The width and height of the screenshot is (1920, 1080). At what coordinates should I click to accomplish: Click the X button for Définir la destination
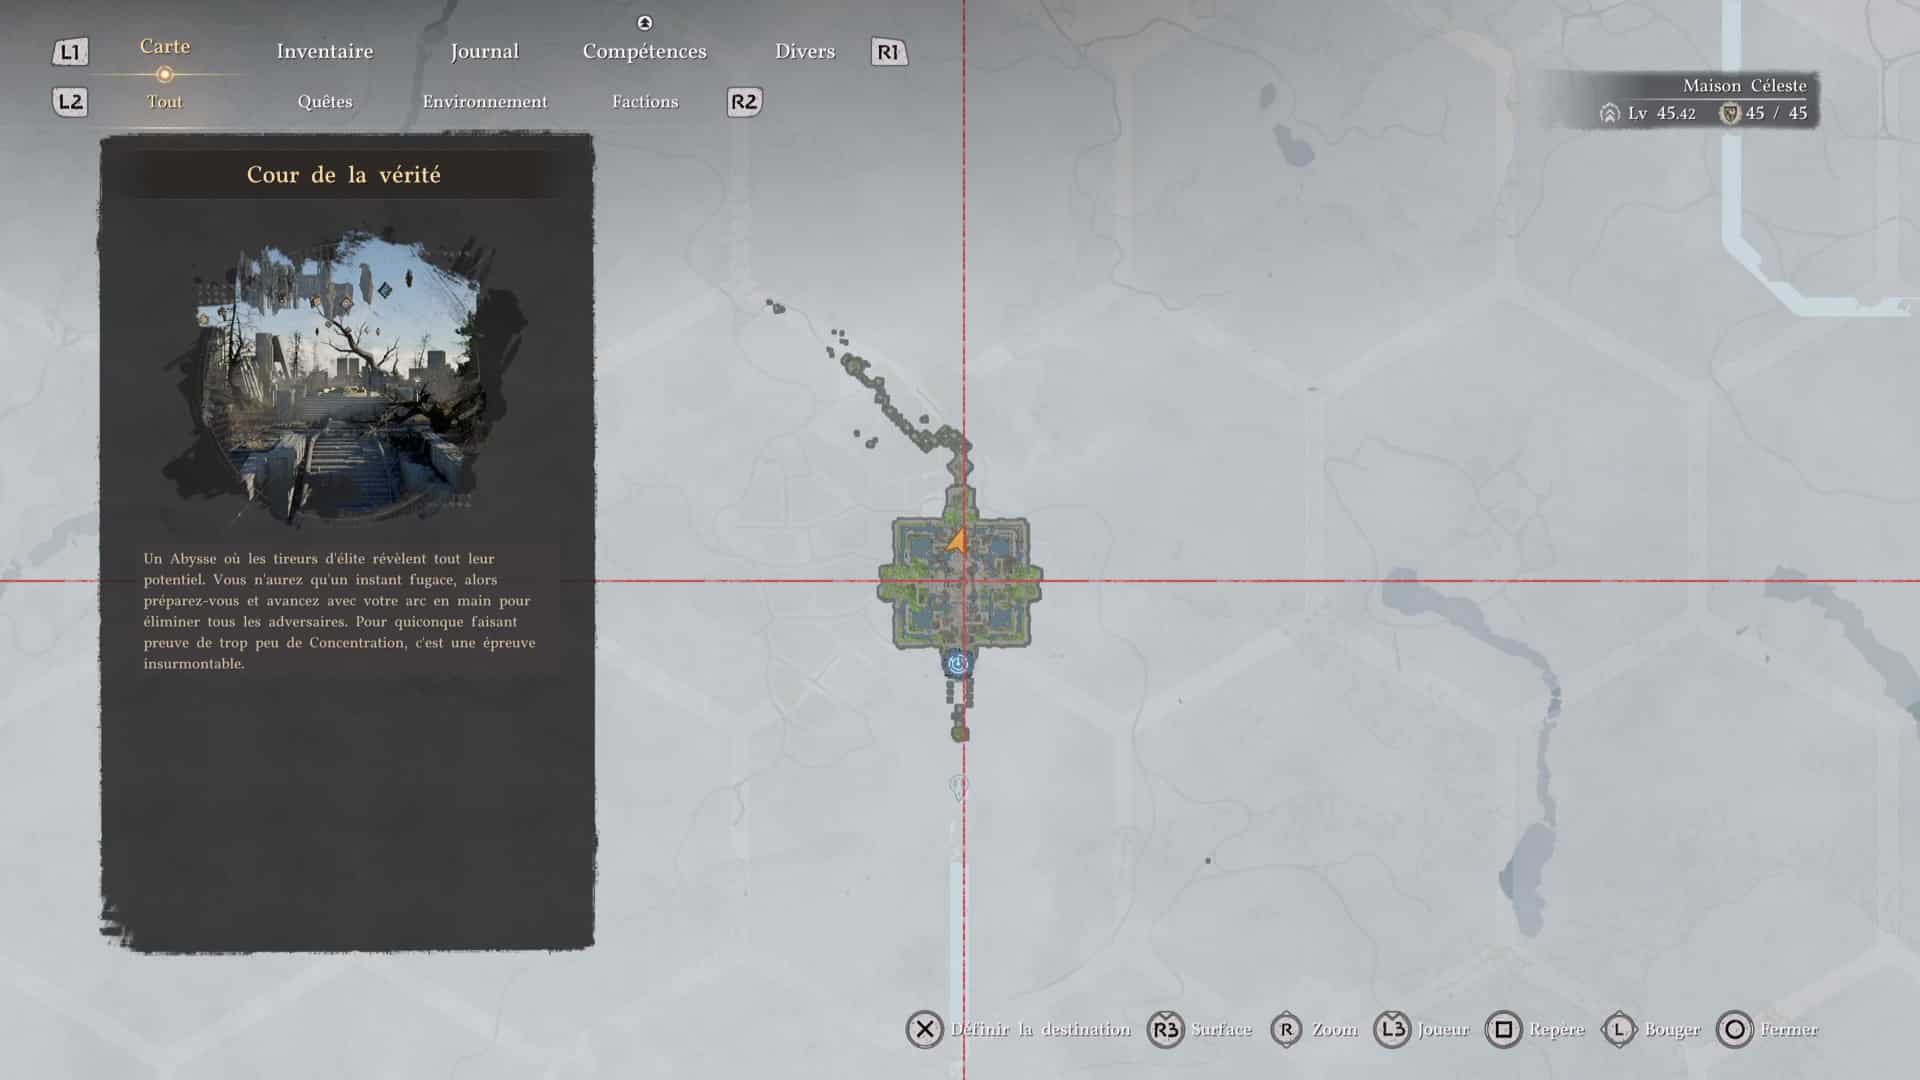[x=925, y=1029]
